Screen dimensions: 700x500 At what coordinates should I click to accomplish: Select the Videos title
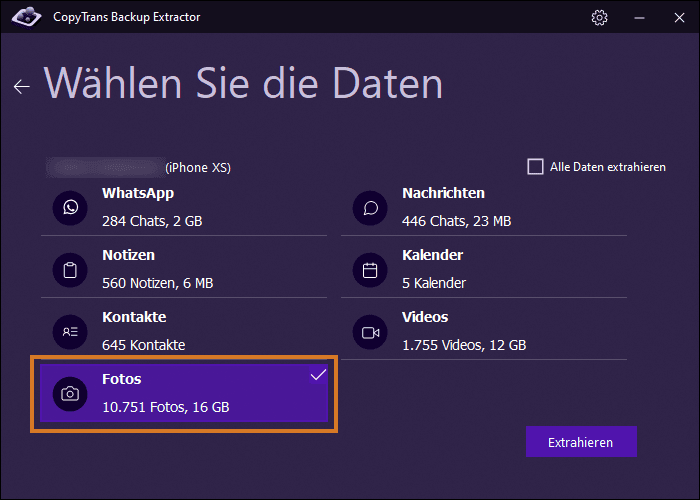pos(425,317)
